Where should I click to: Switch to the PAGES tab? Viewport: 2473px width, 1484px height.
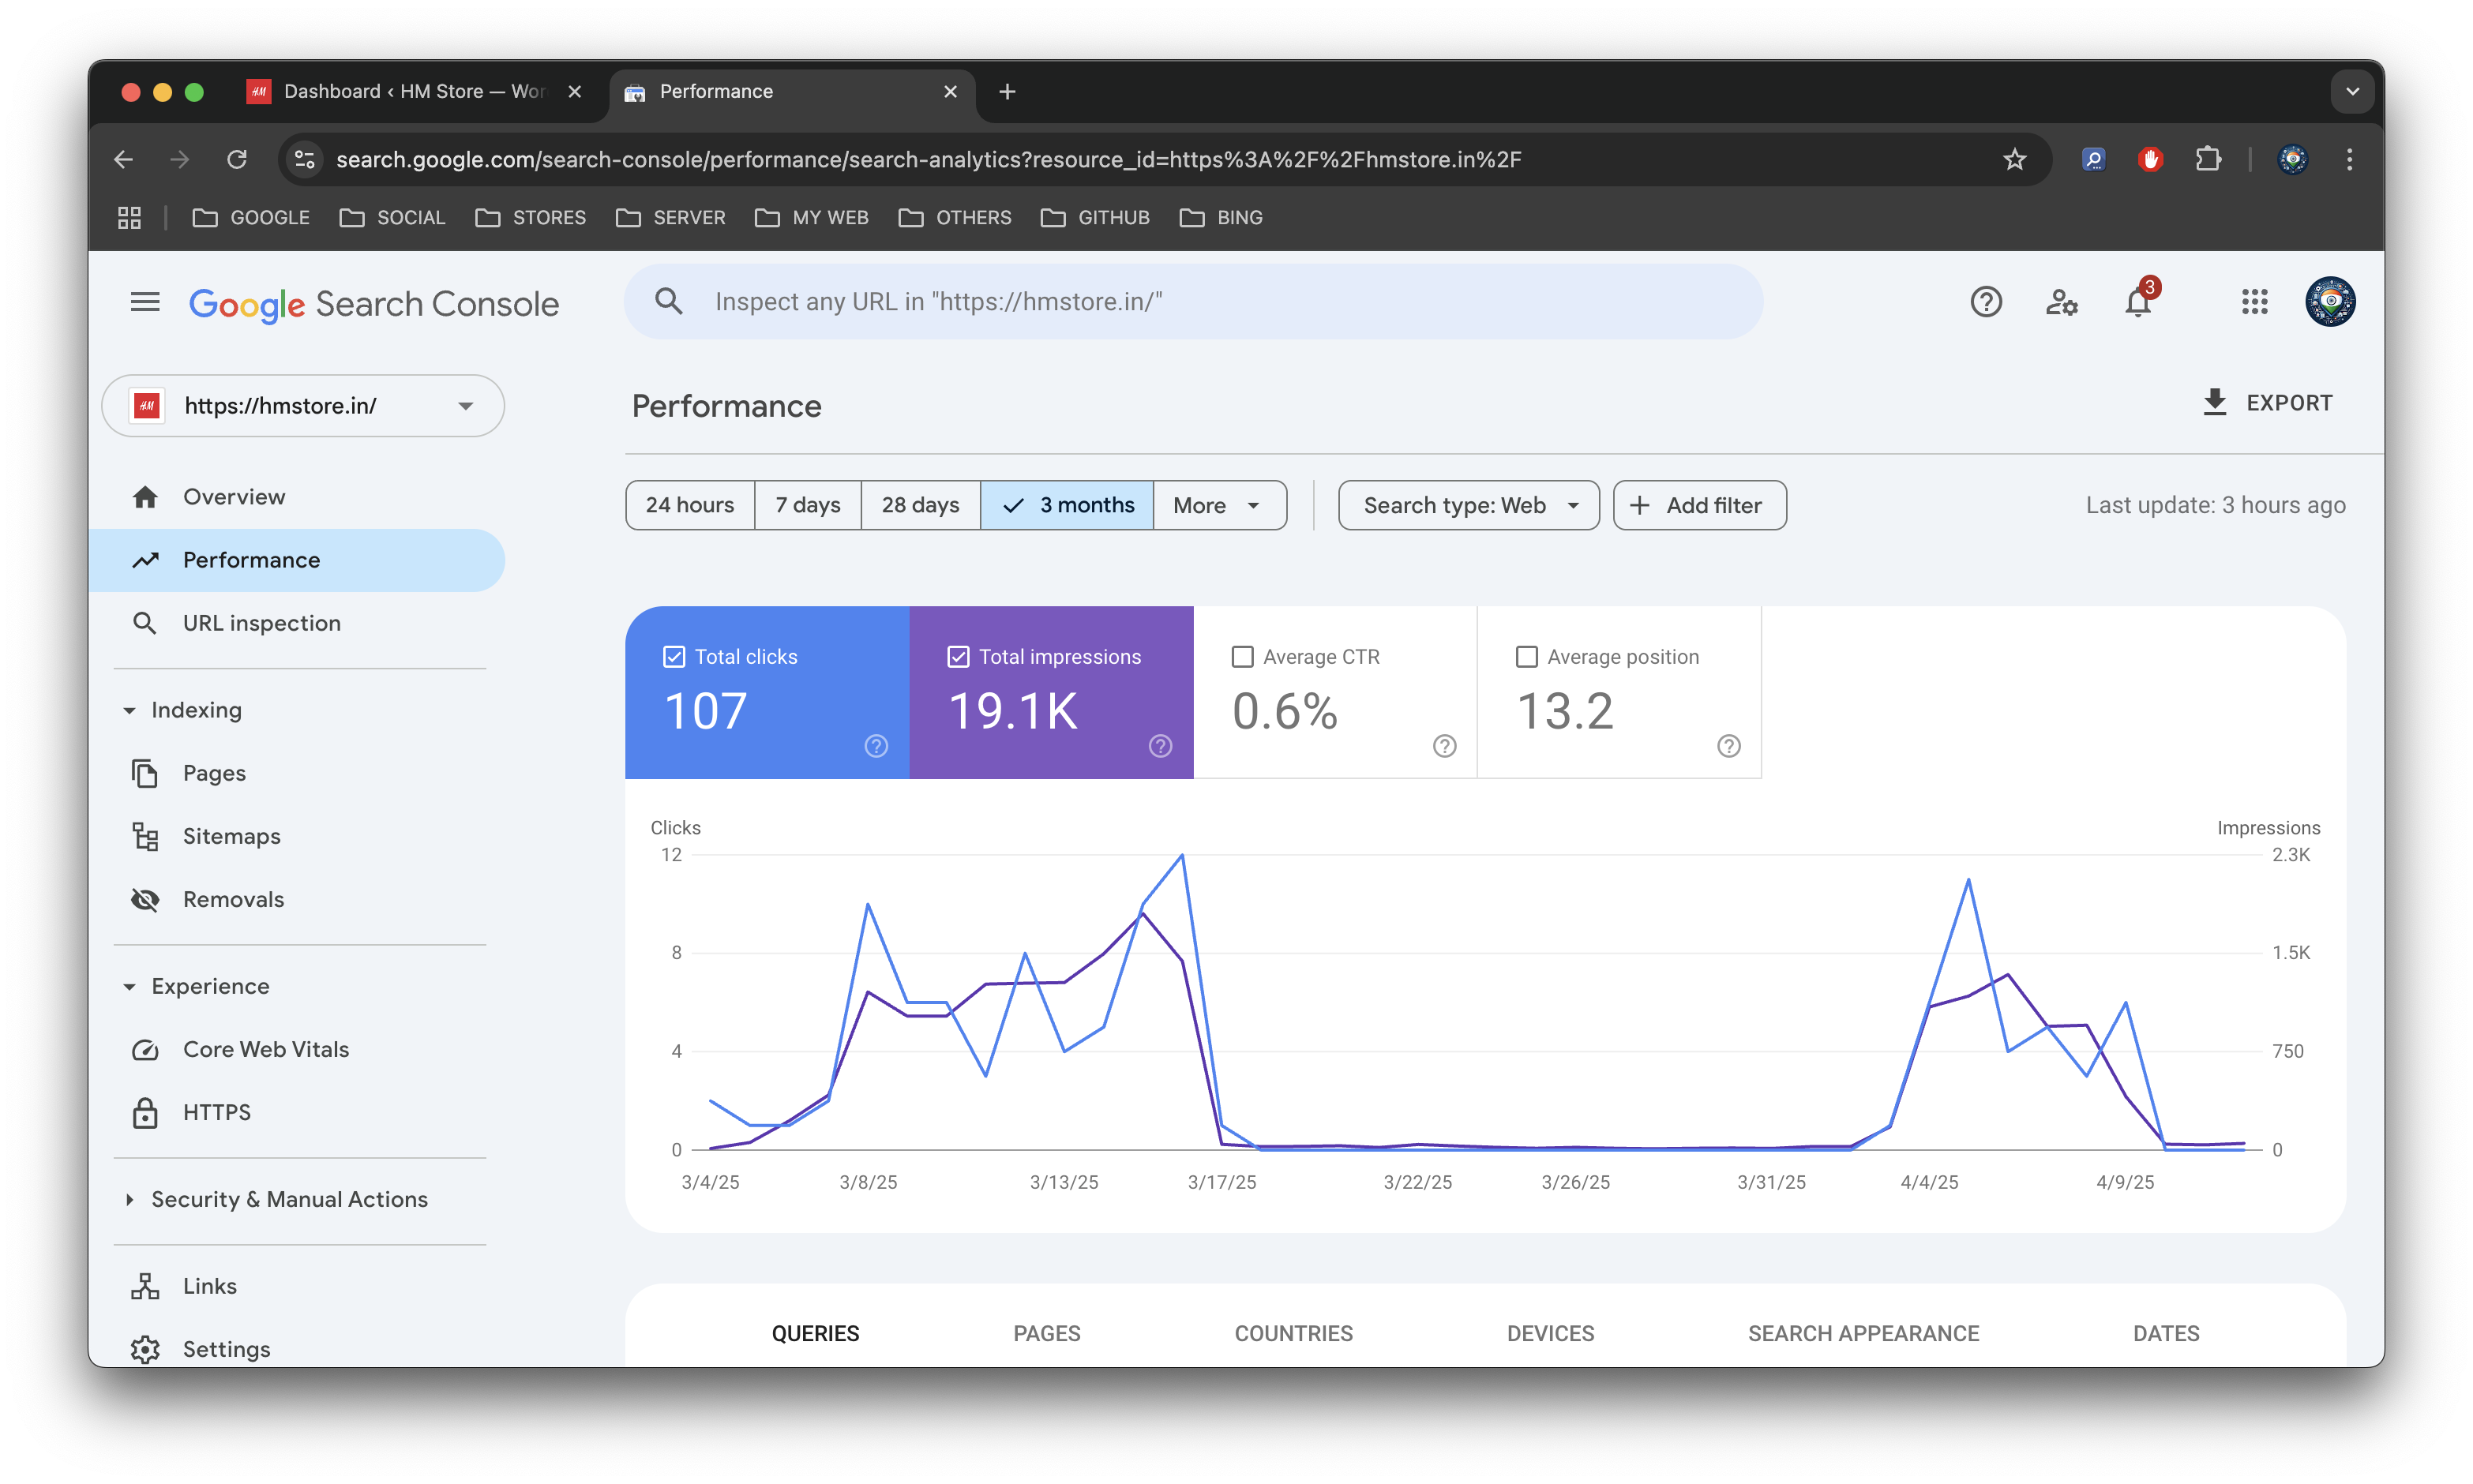(x=1046, y=1334)
